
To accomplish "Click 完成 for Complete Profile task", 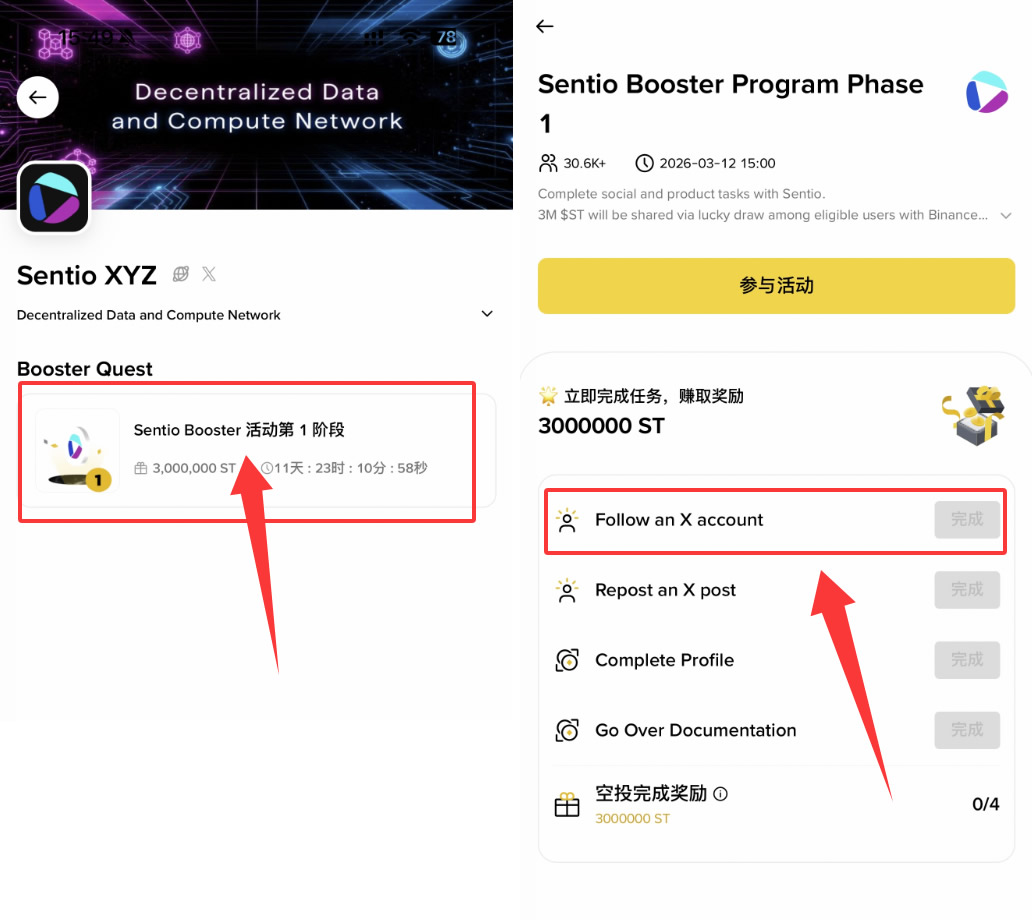I will [967, 660].
